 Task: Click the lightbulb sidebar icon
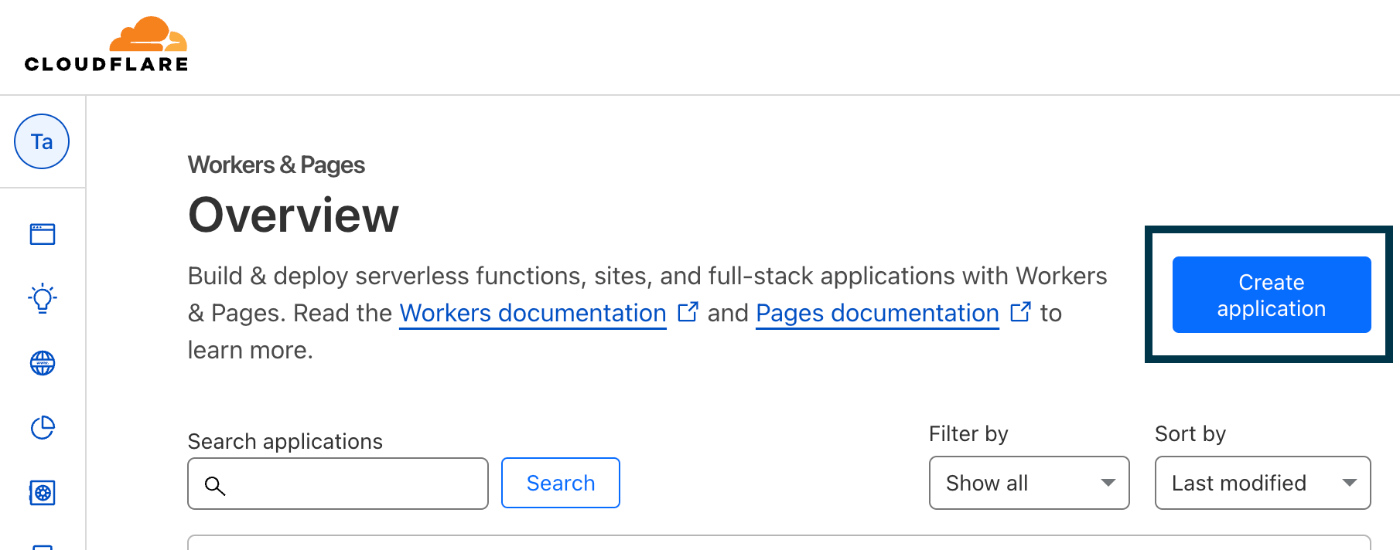tap(42, 298)
